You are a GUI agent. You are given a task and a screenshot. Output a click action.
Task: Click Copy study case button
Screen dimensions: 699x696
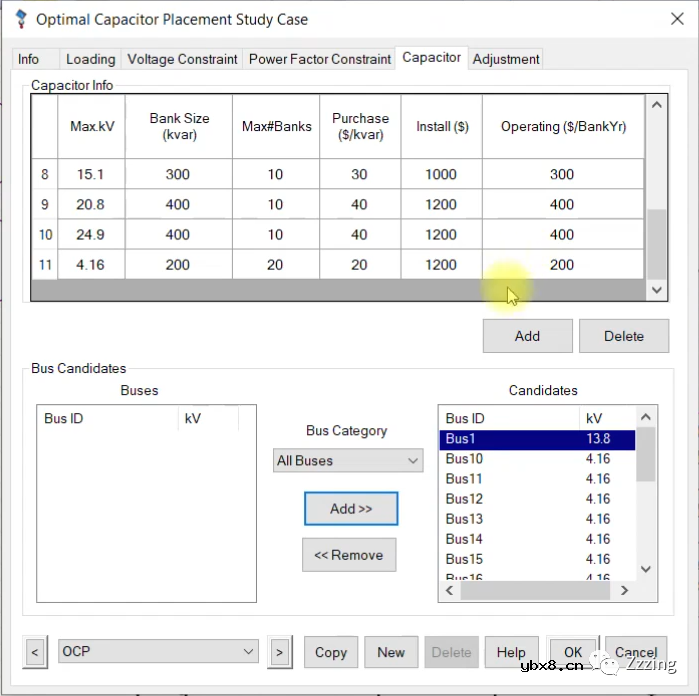(330, 652)
